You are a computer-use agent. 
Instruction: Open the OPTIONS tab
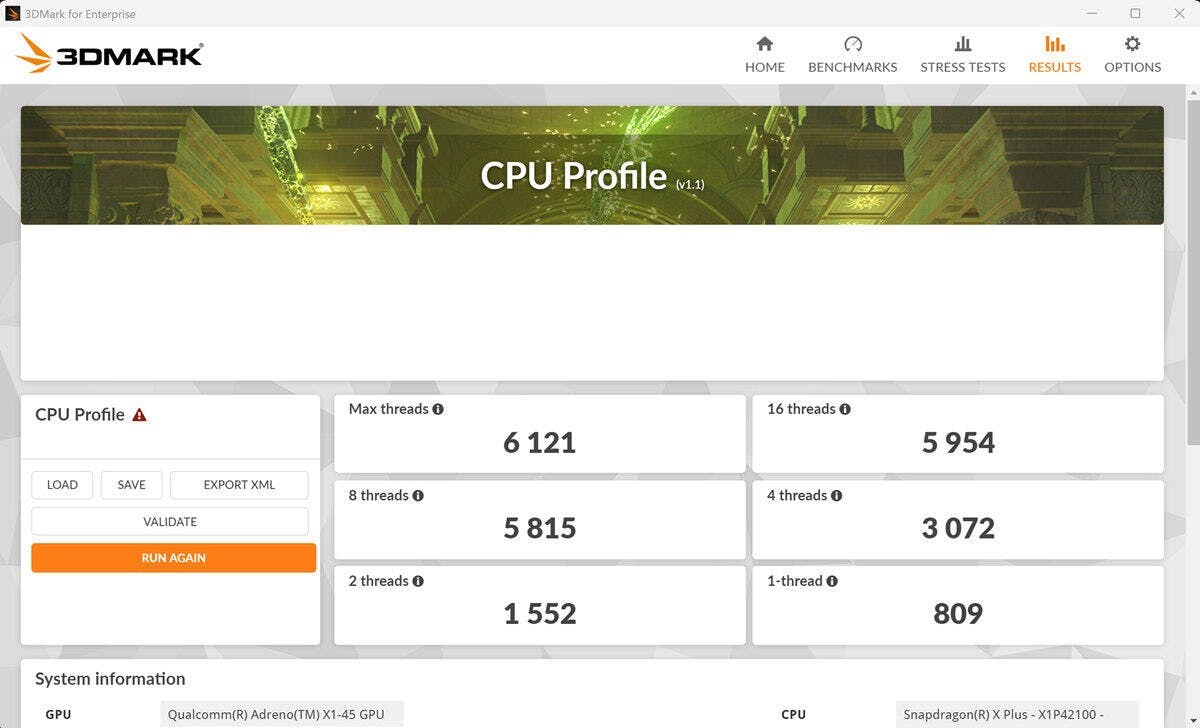(x=1133, y=55)
